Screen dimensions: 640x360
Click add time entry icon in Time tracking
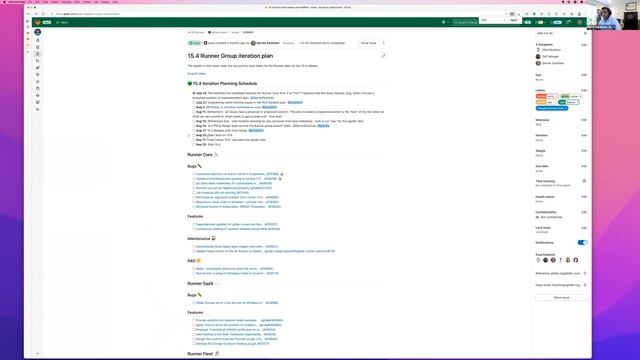[584, 181]
